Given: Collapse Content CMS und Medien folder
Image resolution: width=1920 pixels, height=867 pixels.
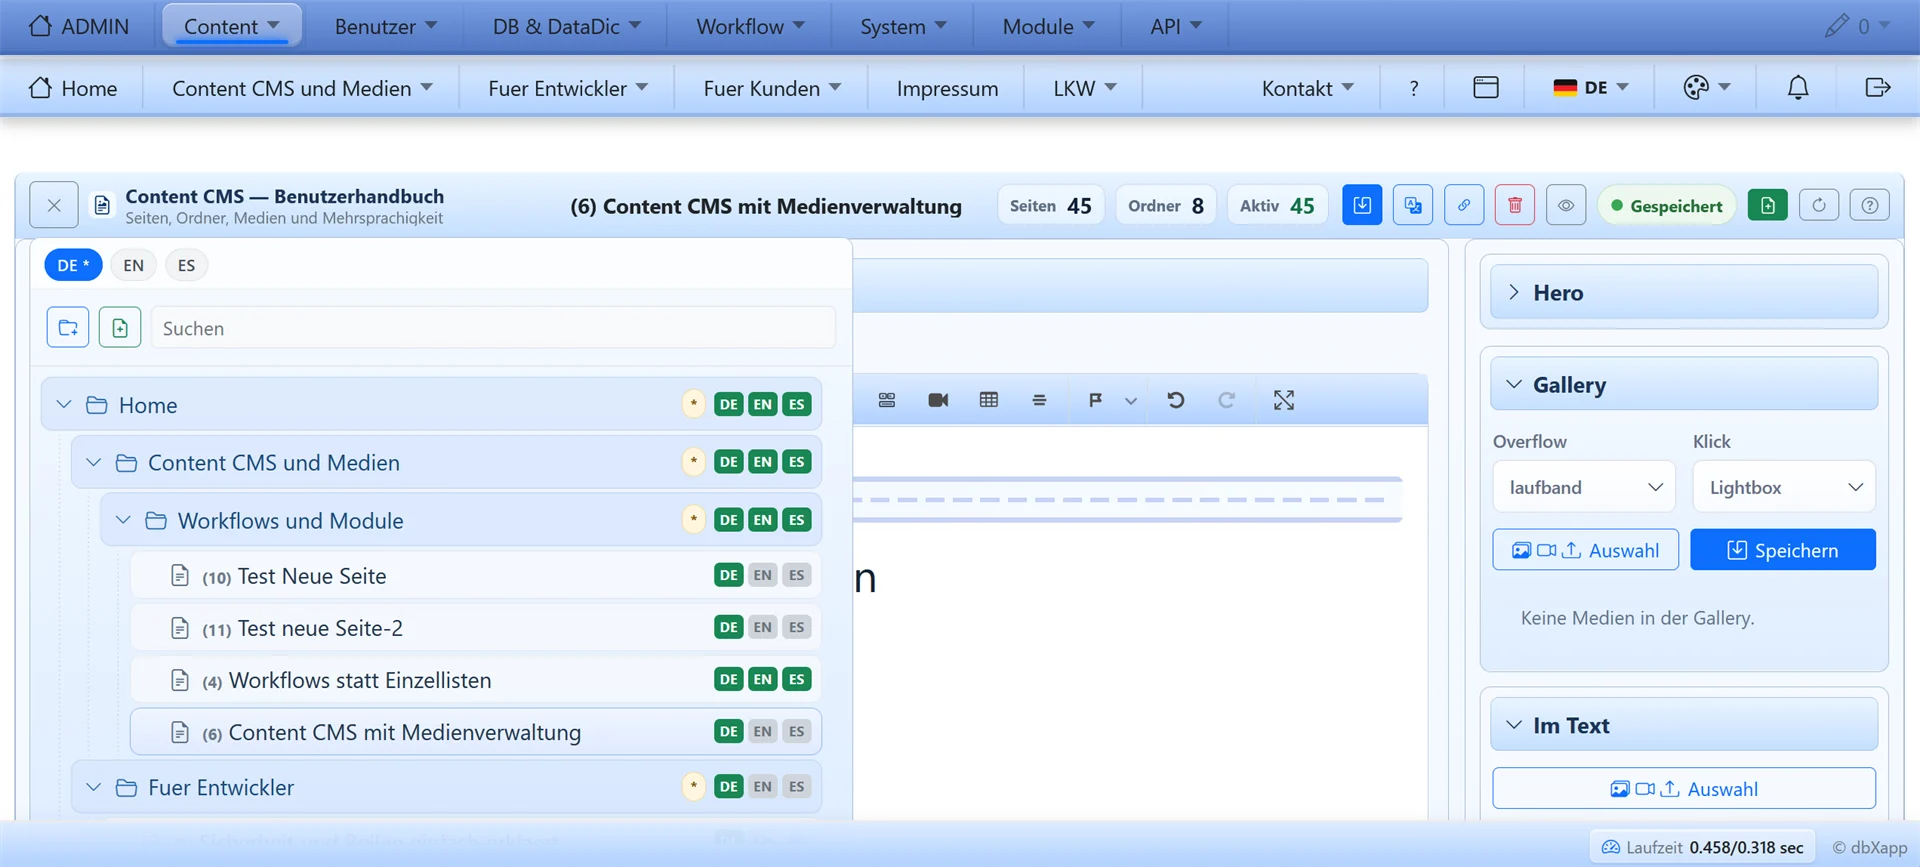Looking at the screenshot, I should [93, 462].
